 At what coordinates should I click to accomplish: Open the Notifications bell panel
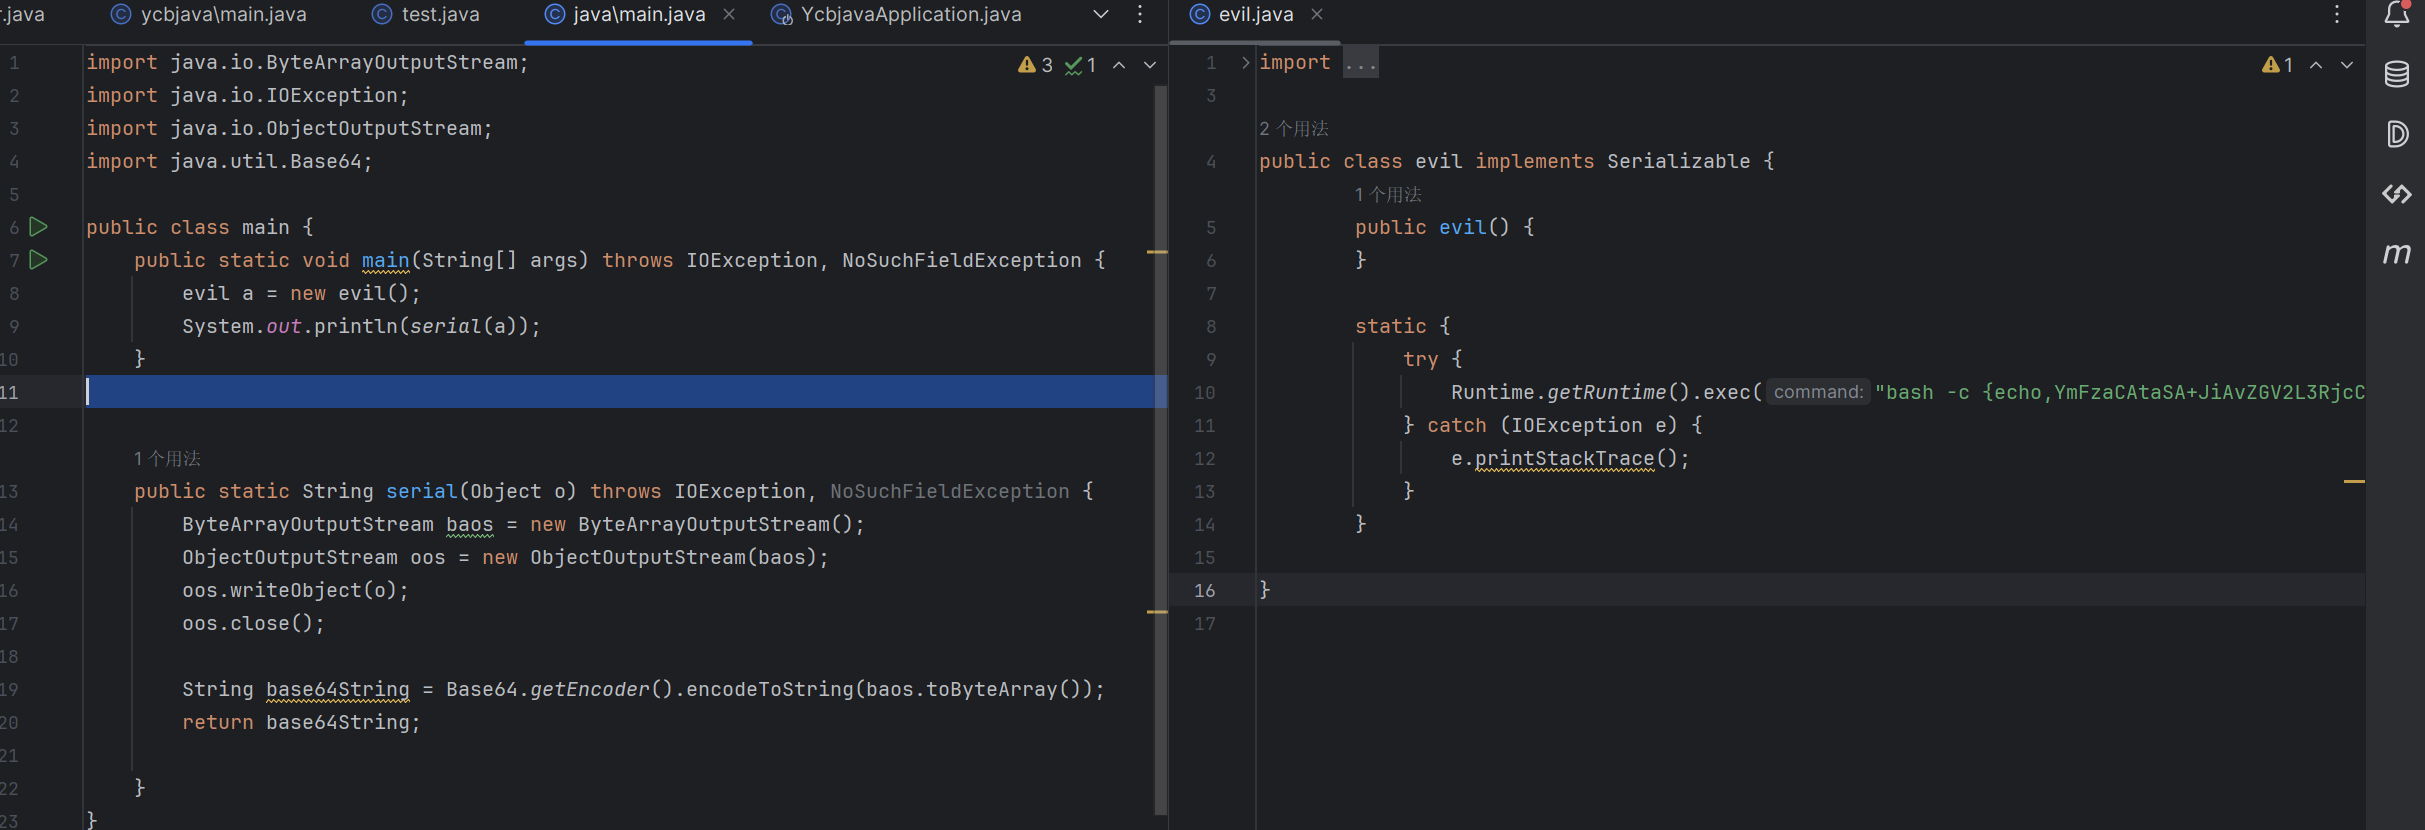(x=2397, y=15)
